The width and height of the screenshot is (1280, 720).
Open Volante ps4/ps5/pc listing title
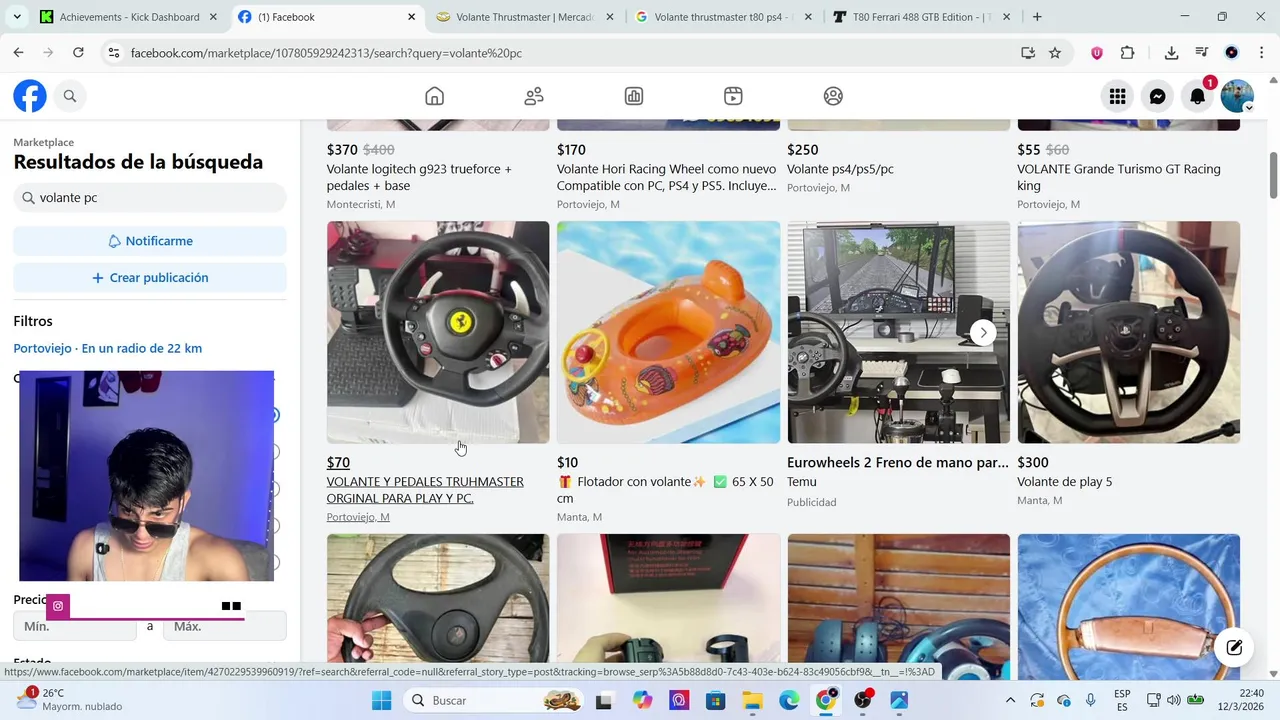click(x=840, y=169)
